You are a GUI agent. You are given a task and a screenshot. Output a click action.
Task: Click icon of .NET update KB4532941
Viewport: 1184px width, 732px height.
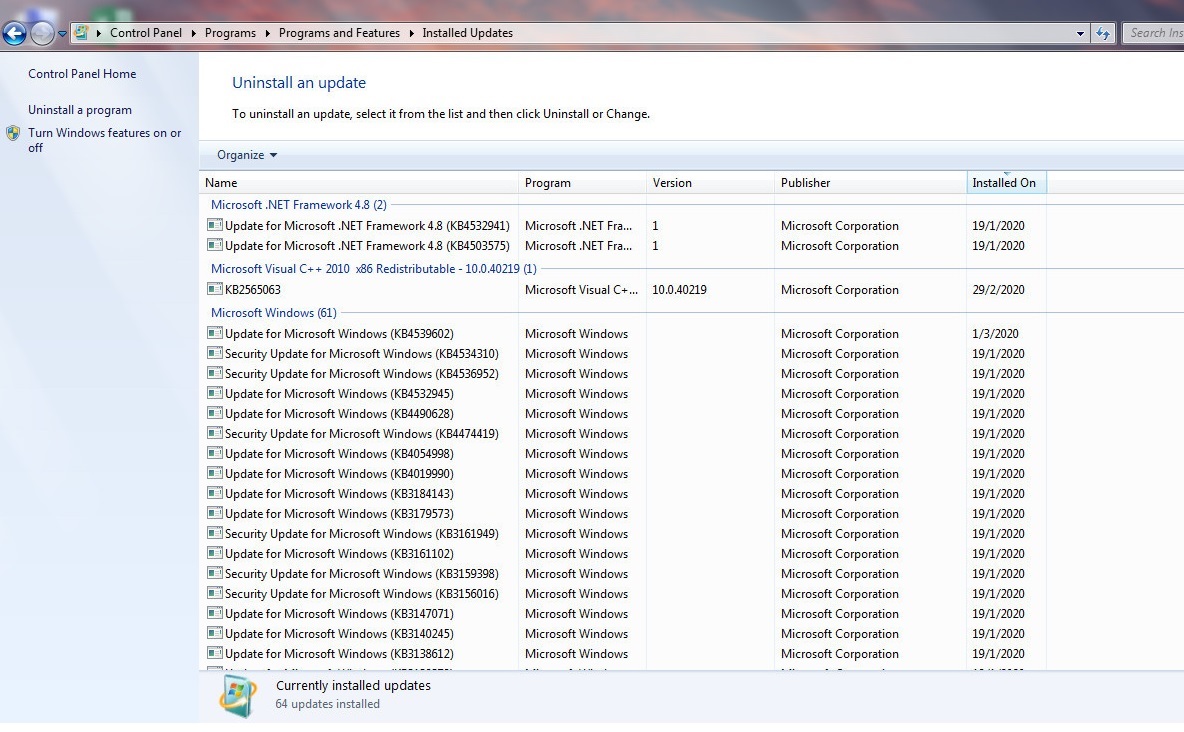coord(214,225)
